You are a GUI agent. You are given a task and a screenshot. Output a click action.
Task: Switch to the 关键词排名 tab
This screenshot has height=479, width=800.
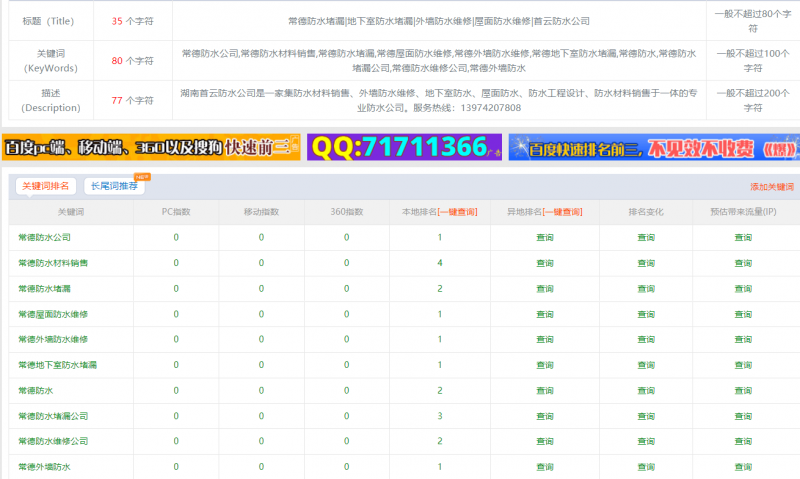click(x=45, y=186)
